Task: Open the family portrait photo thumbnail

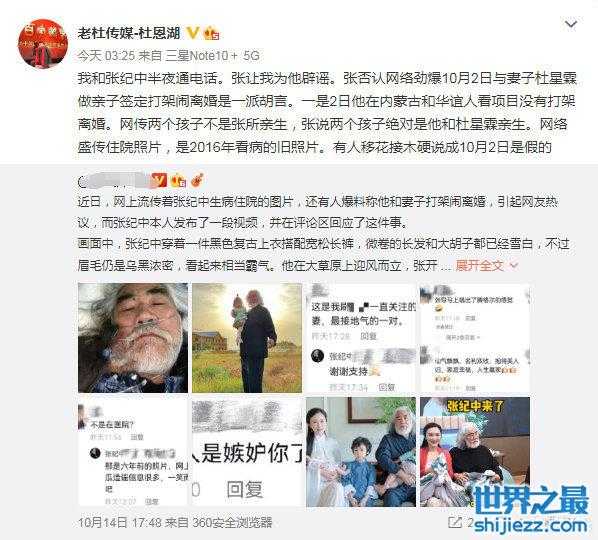Action: [x=361, y=452]
